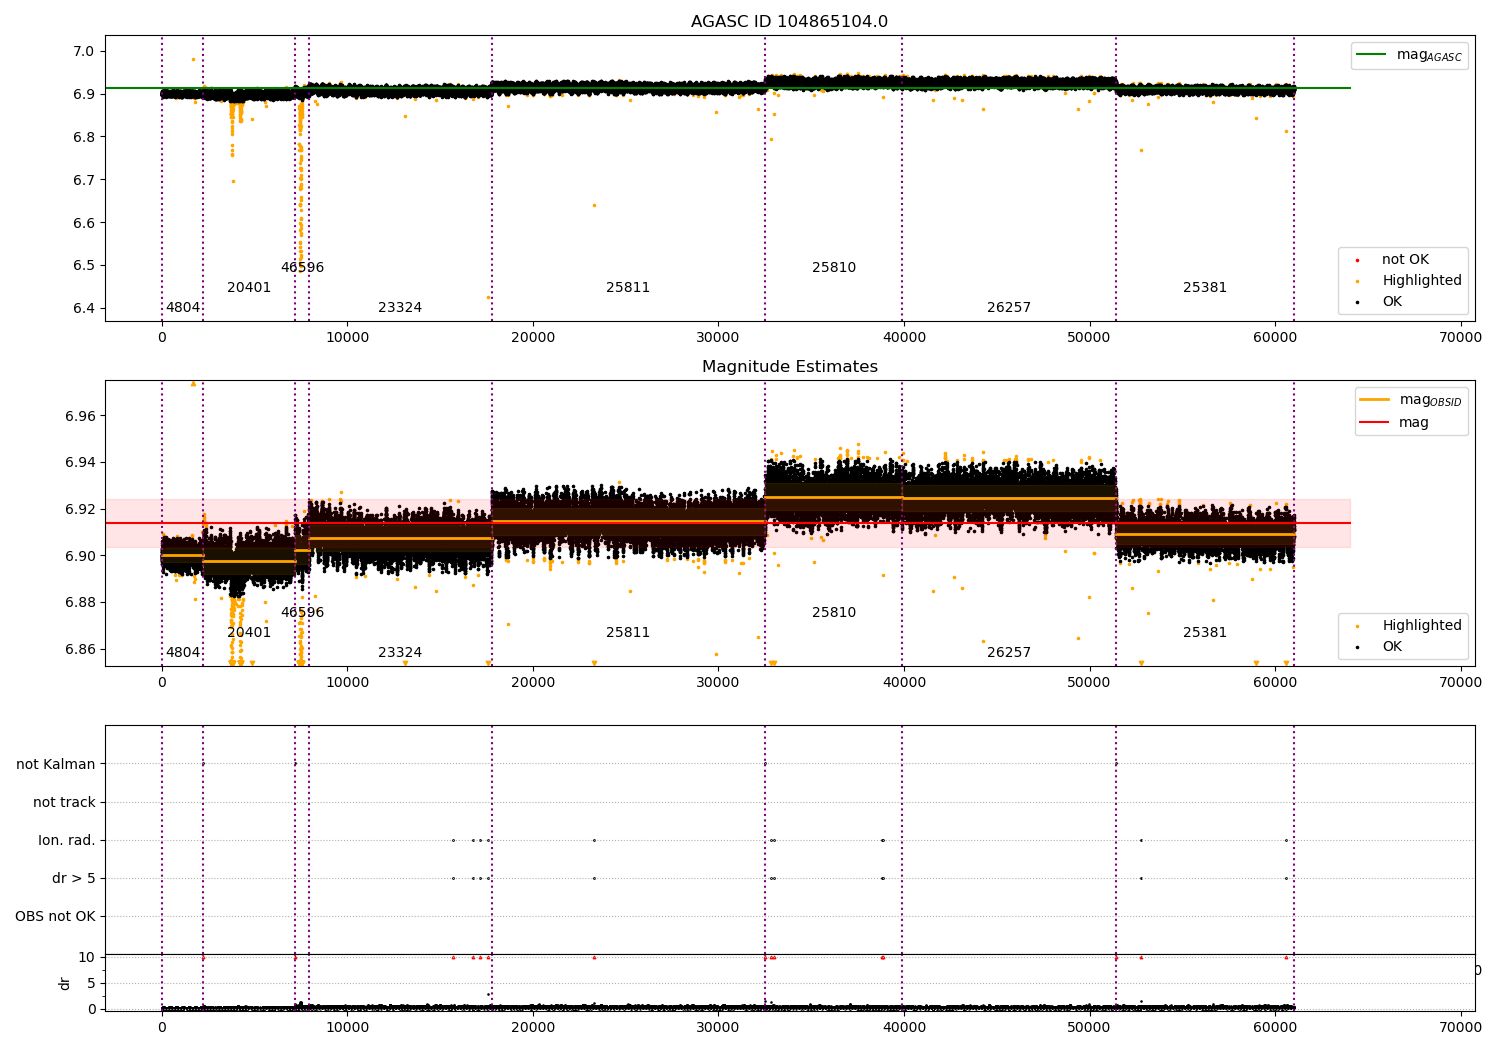This screenshot has width=1500, height=1050.
Task: Click OBSID label 4804 in Magnitude Estimates plot
Action: (183, 653)
